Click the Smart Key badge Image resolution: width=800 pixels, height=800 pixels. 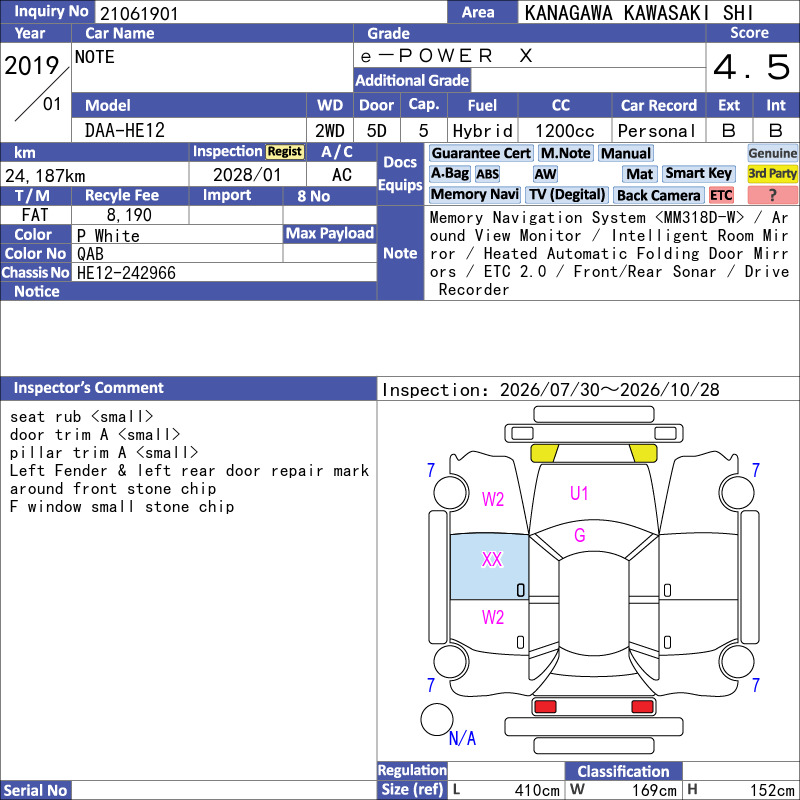pyautogui.click(x=698, y=173)
